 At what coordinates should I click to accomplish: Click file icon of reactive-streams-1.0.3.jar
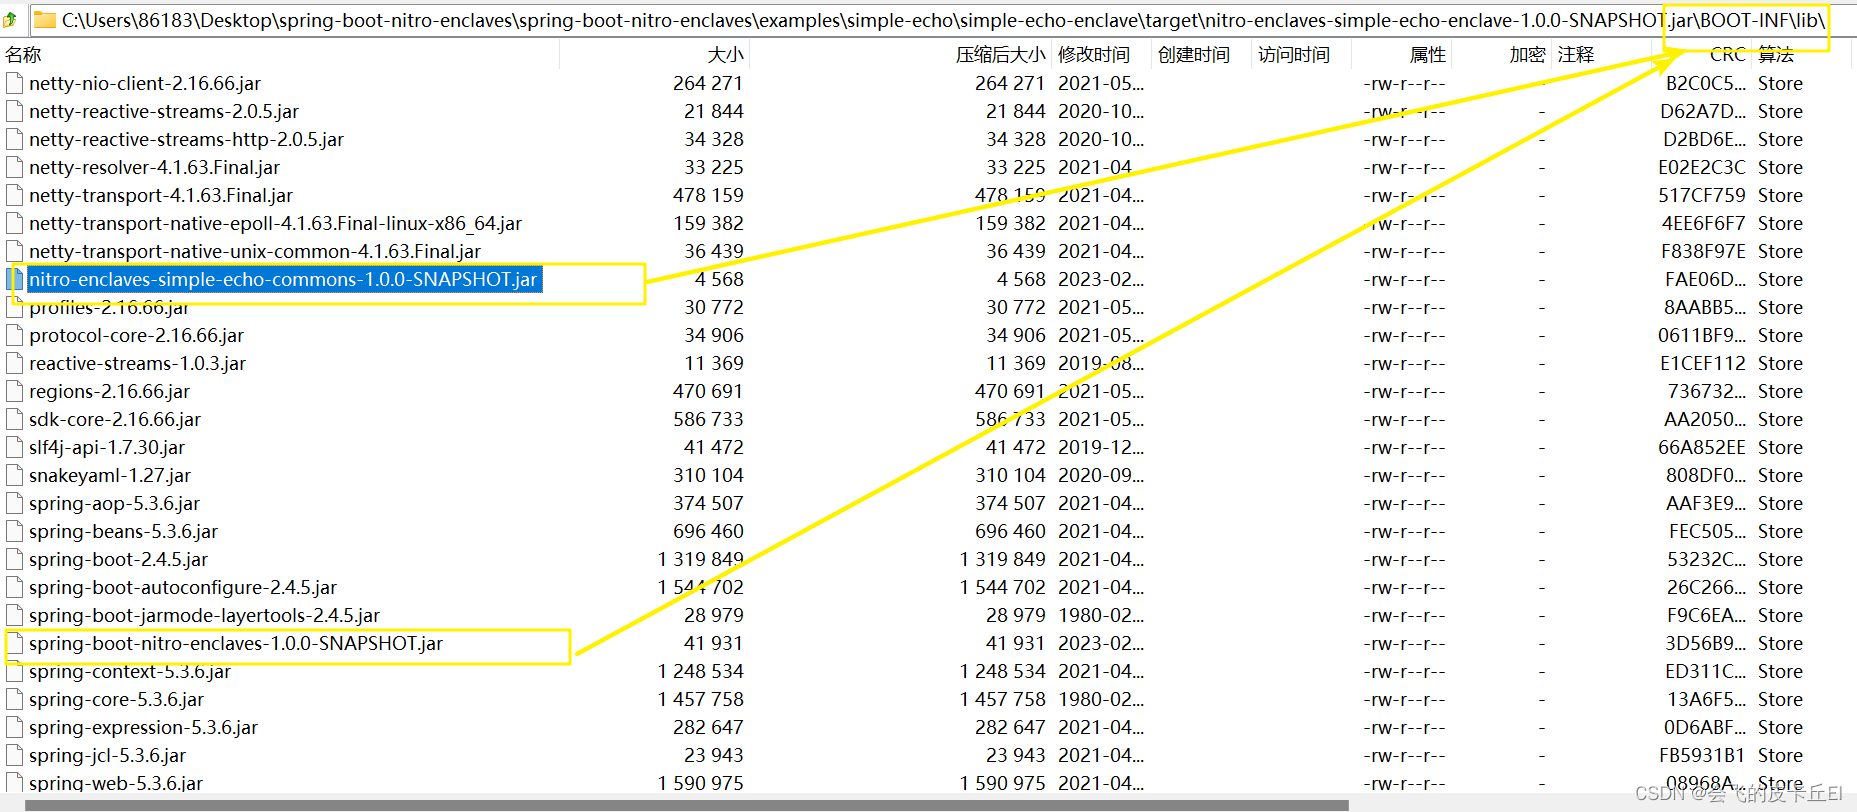pos(14,363)
